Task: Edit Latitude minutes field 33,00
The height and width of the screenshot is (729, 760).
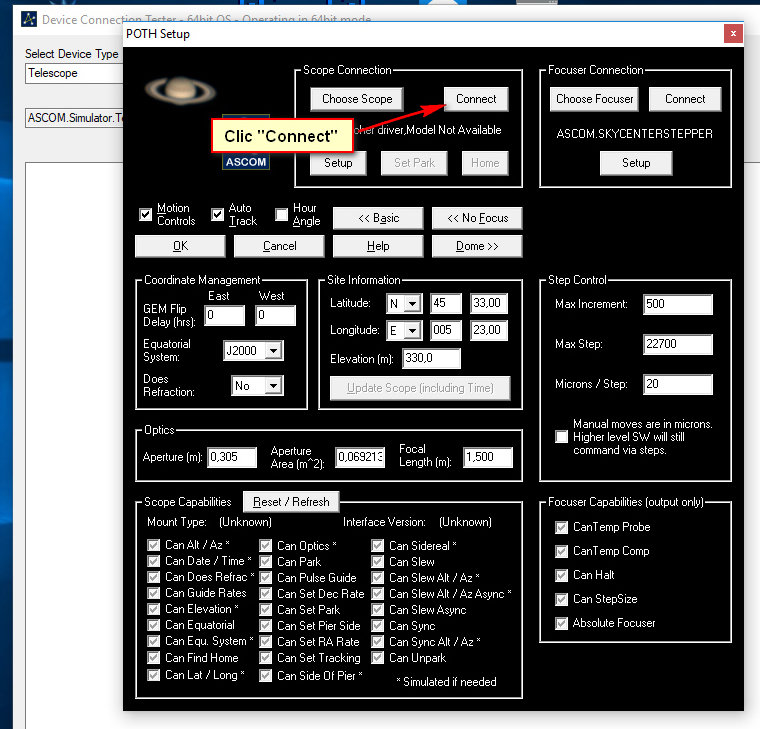Action: pyautogui.click(x=489, y=303)
